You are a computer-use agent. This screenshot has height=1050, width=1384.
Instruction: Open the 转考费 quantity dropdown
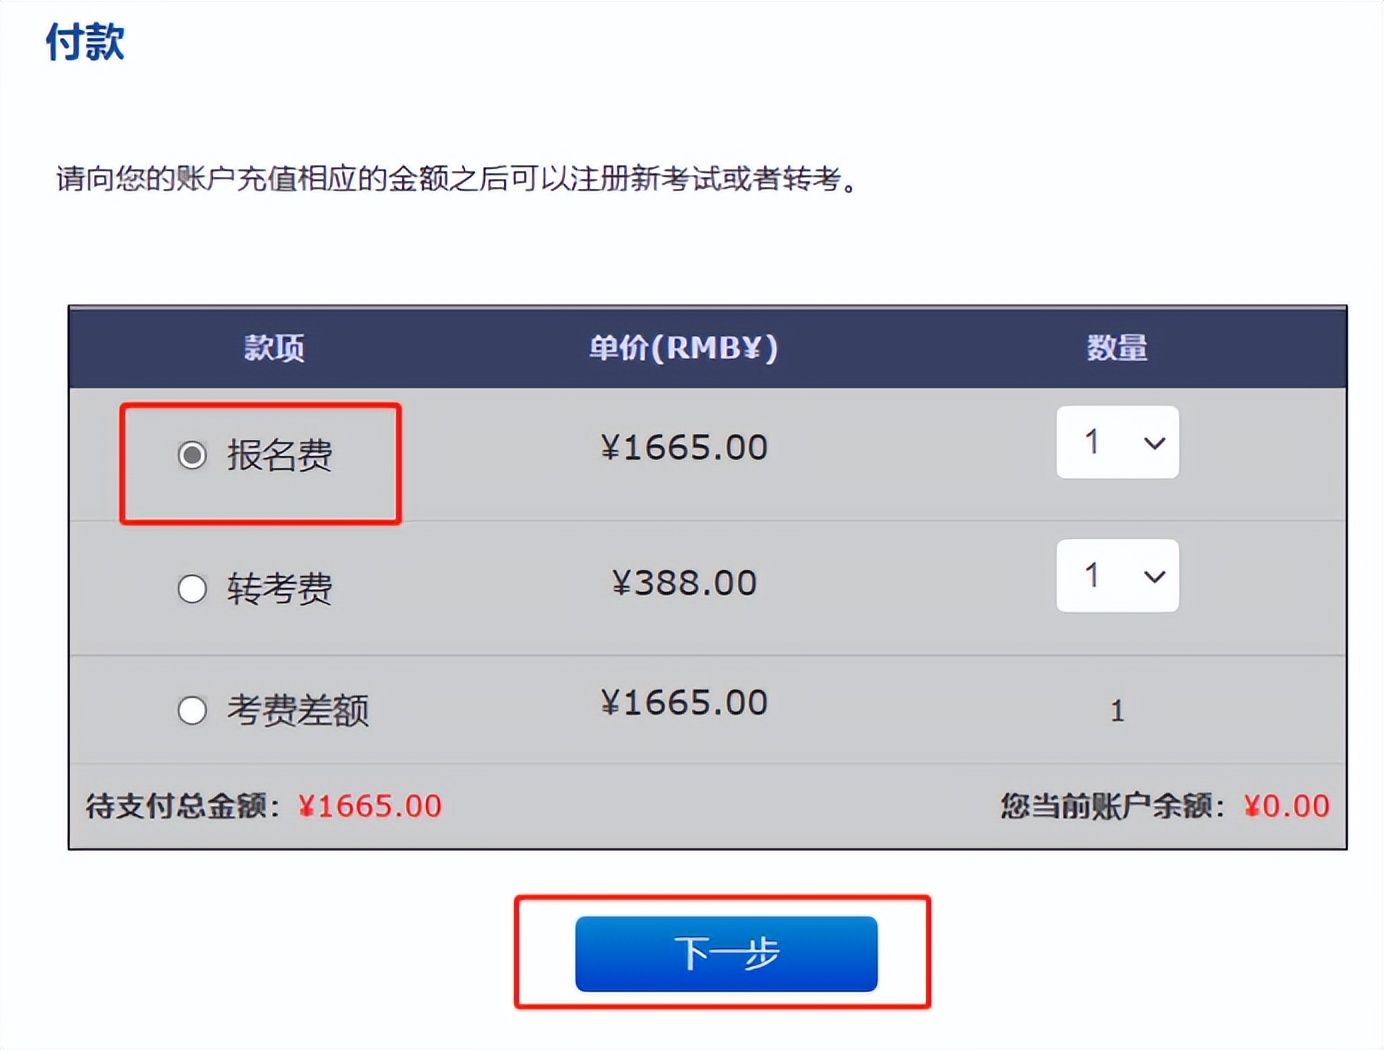(x=1117, y=576)
